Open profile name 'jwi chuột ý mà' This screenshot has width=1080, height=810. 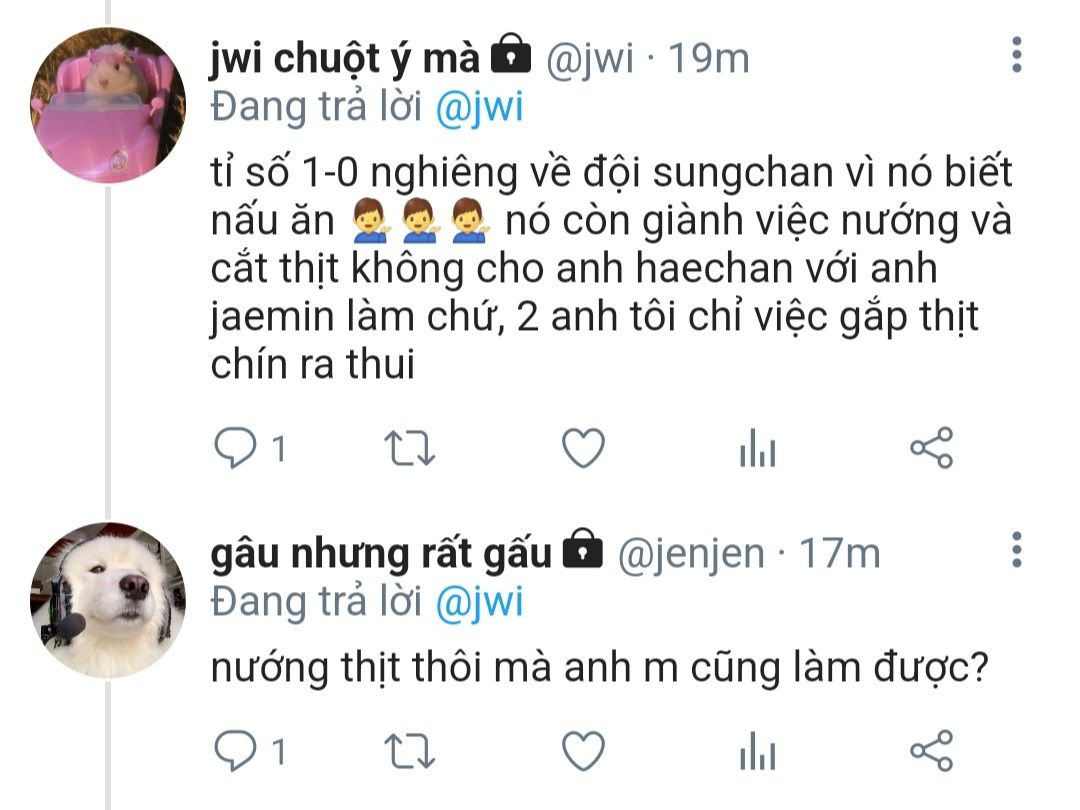pos(344,59)
